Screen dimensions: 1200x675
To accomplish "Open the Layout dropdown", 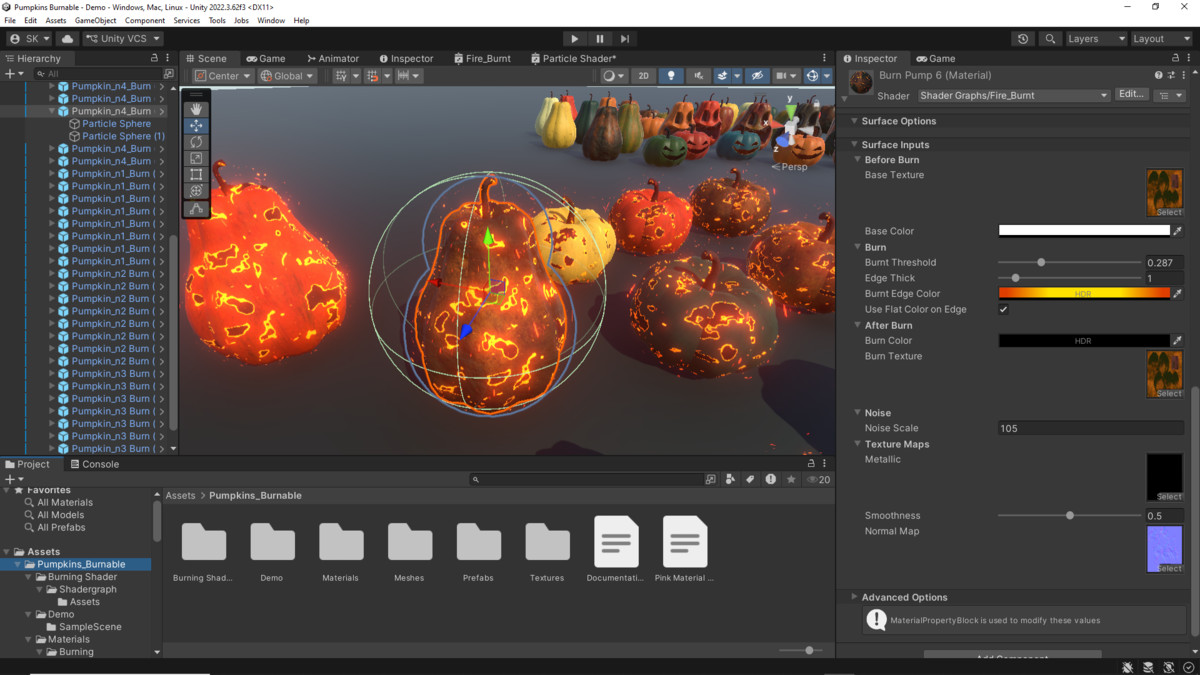I will [1161, 39].
